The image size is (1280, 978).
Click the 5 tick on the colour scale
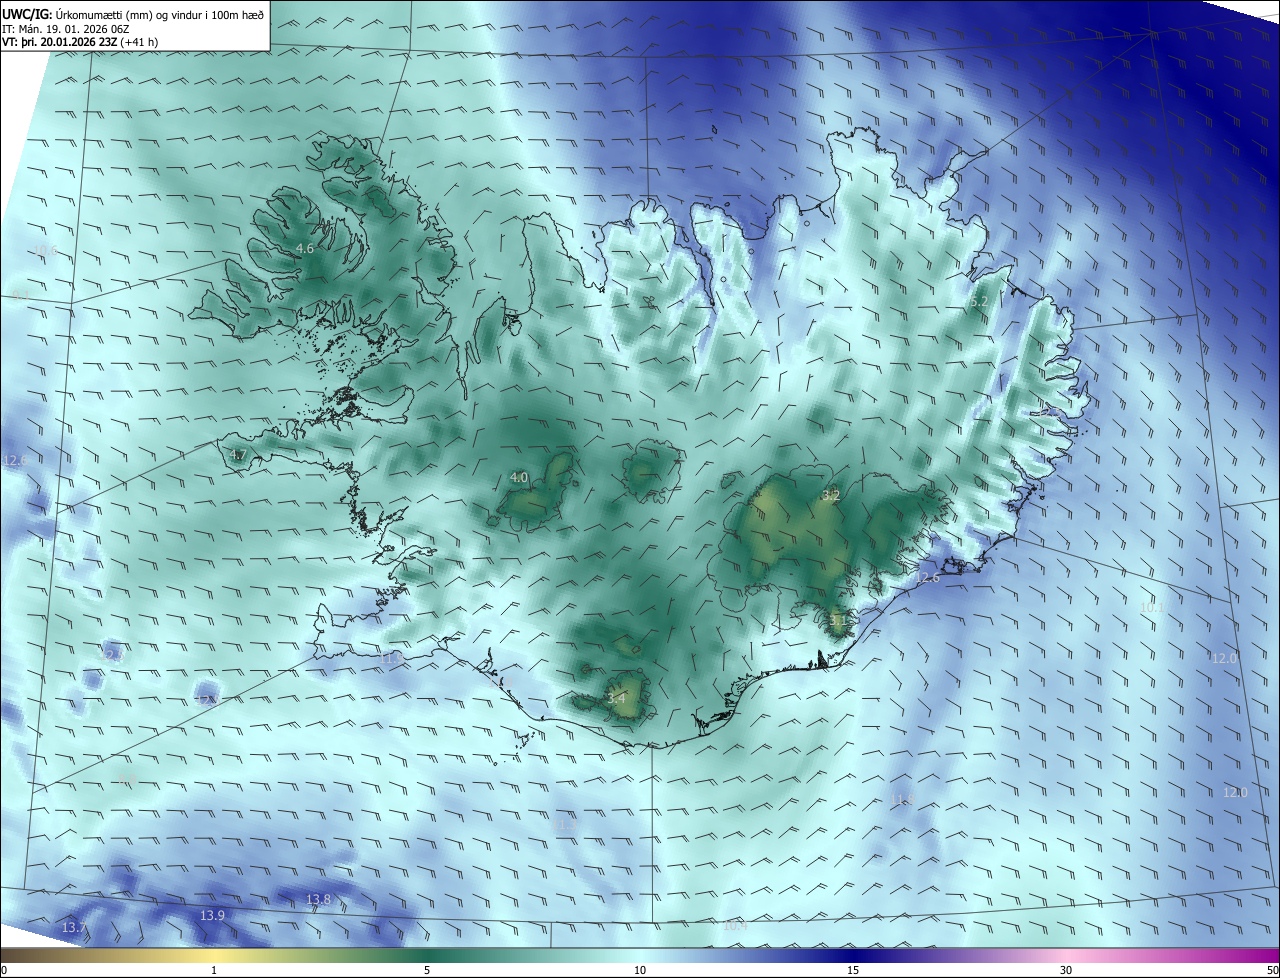point(427,971)
